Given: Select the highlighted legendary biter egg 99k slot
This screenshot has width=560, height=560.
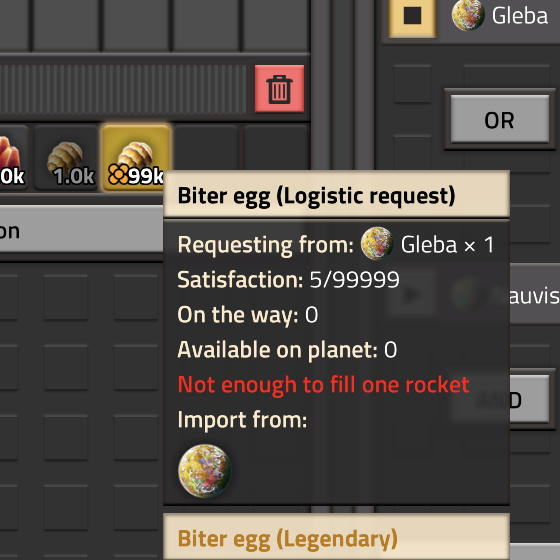Looking at the screenshot, I should pyautogui.click(x=136, y=158).
